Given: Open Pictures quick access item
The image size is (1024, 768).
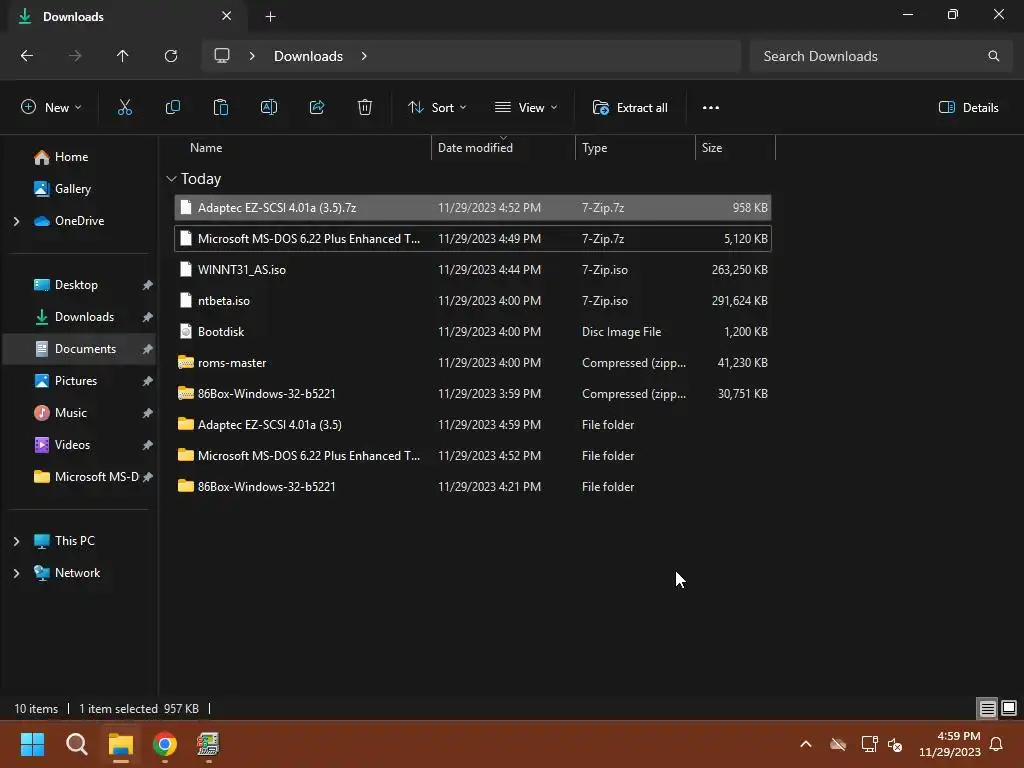Looking at the screenshot, I should pyautogui.click(x=76, y=381).
